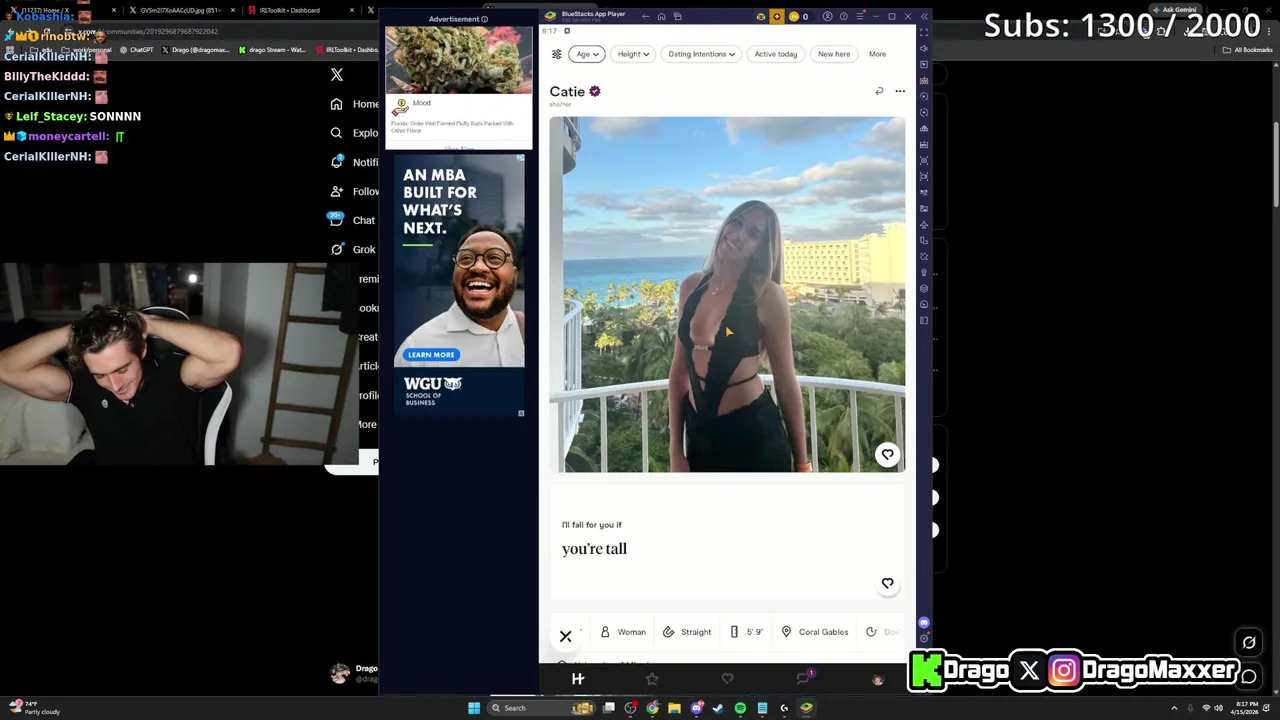This screenshot has width=1280, height=720.
Task: Open the three-dot menu on Catie's profile
Action: [900, 91]
